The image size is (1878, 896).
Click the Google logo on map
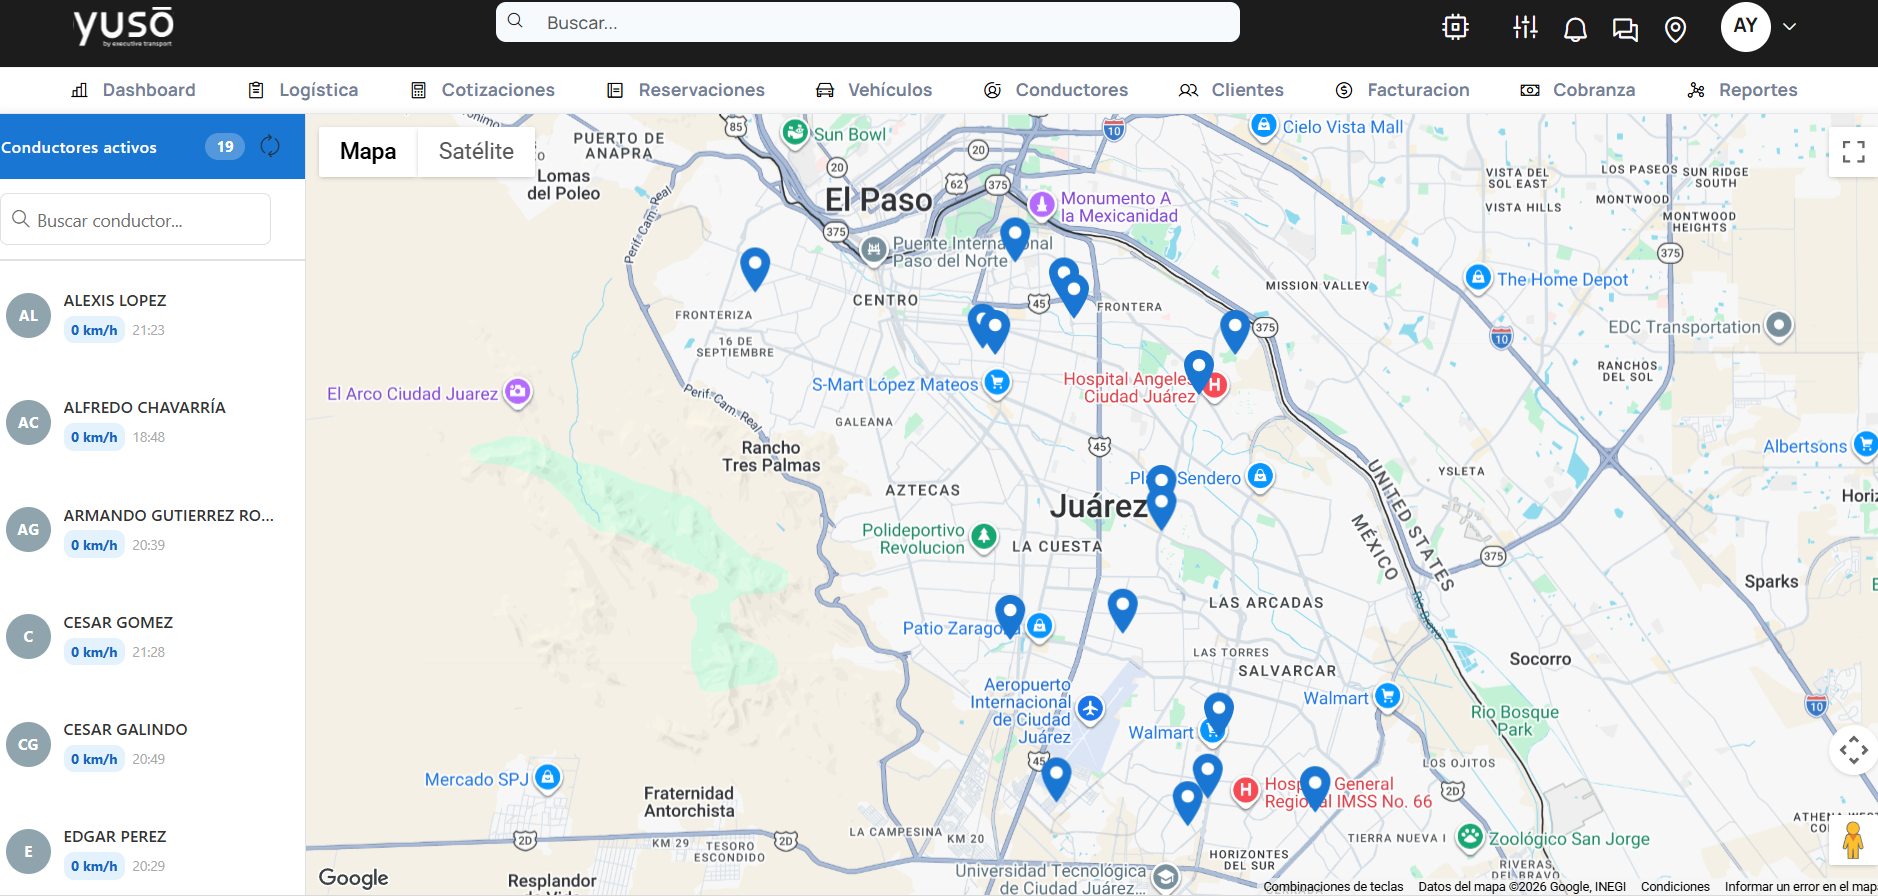point(353,877)
